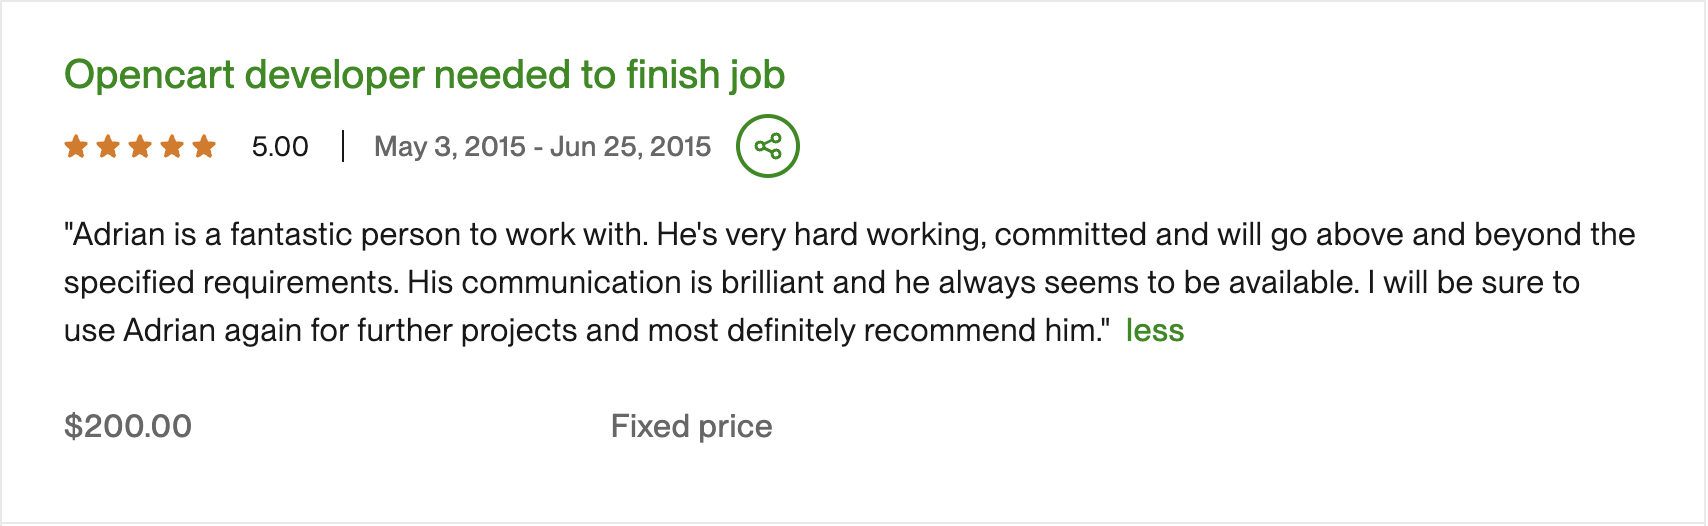This screenshot has height=526, width=1708.
Task: Click the green share icon
Action: tap(767, 146)
